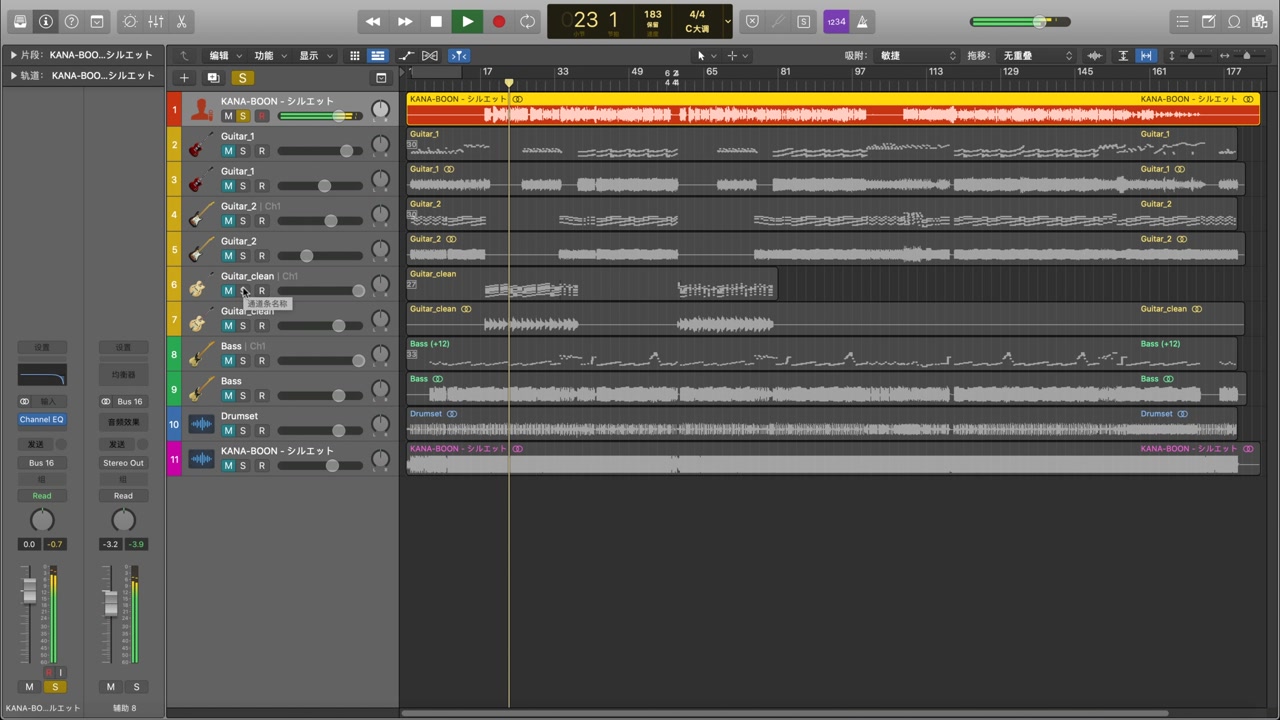The height and width of the screenshot is (720, 1280).
Task: Click the Stereo Out output slot
Action: (123, 463)
